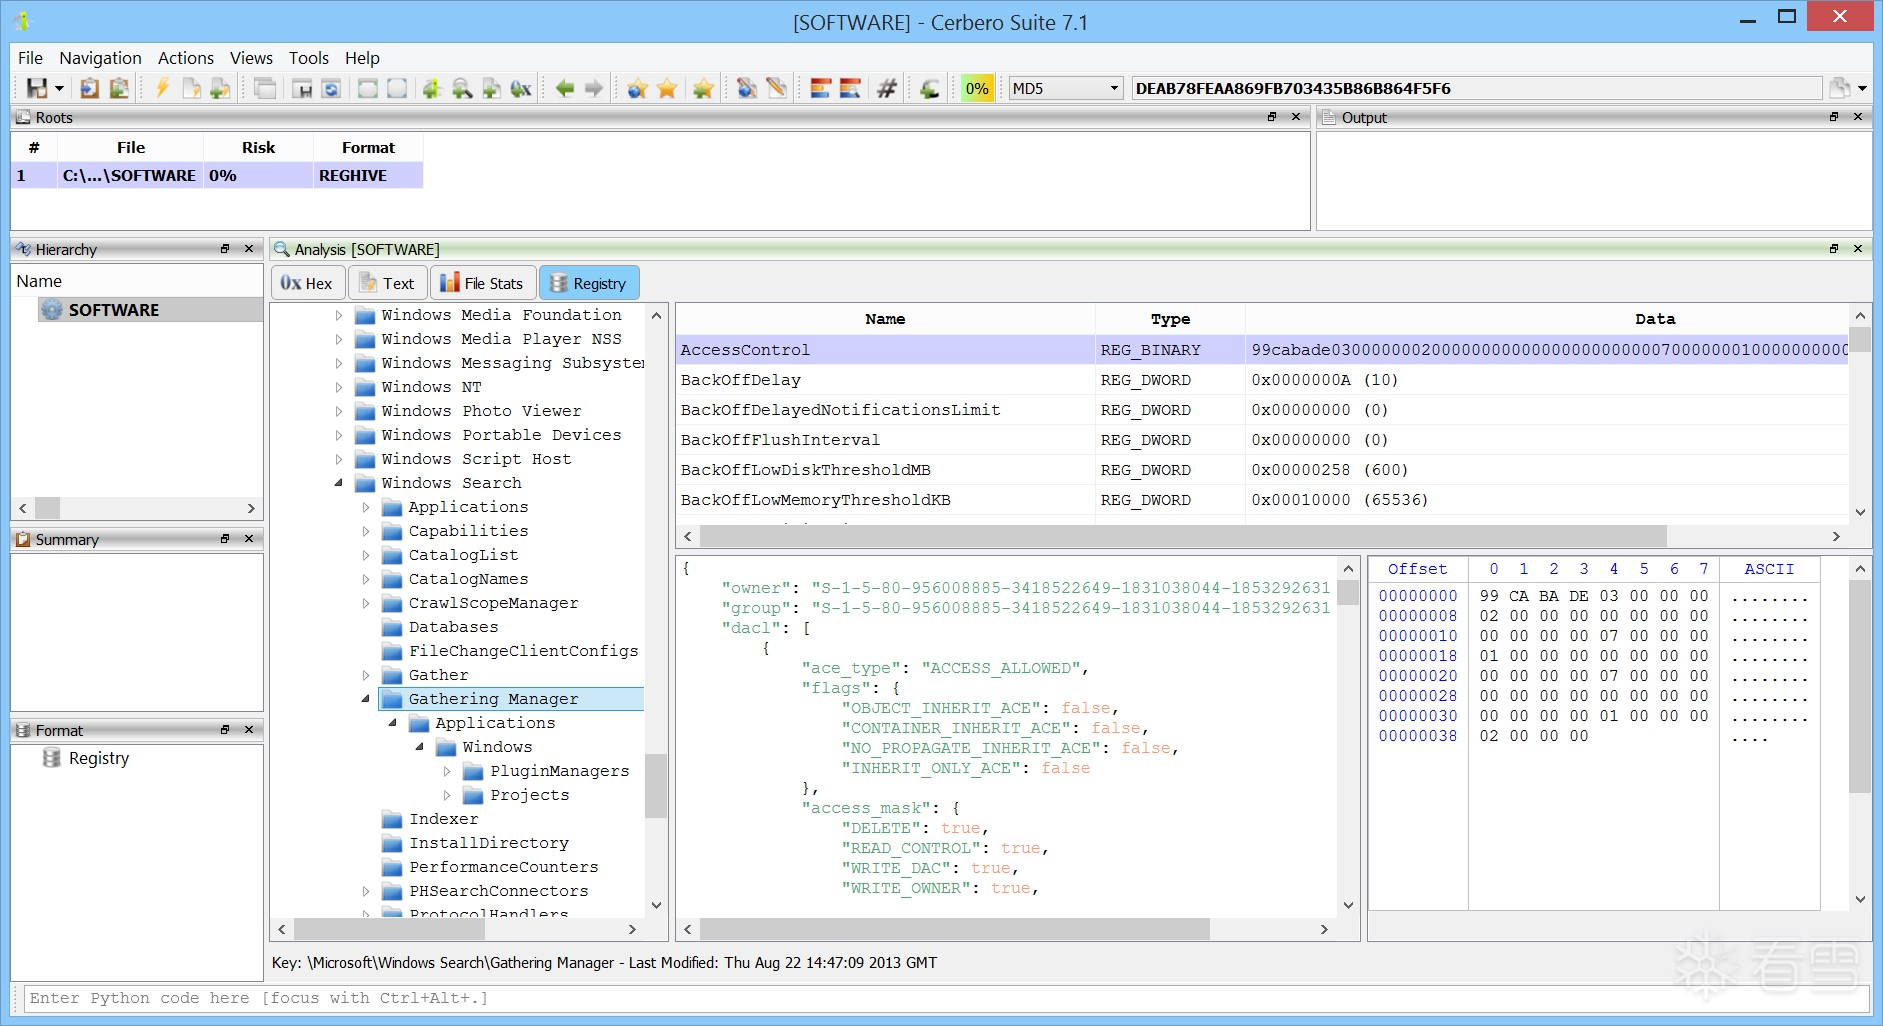Click the gray forward arrow icon

594,88
